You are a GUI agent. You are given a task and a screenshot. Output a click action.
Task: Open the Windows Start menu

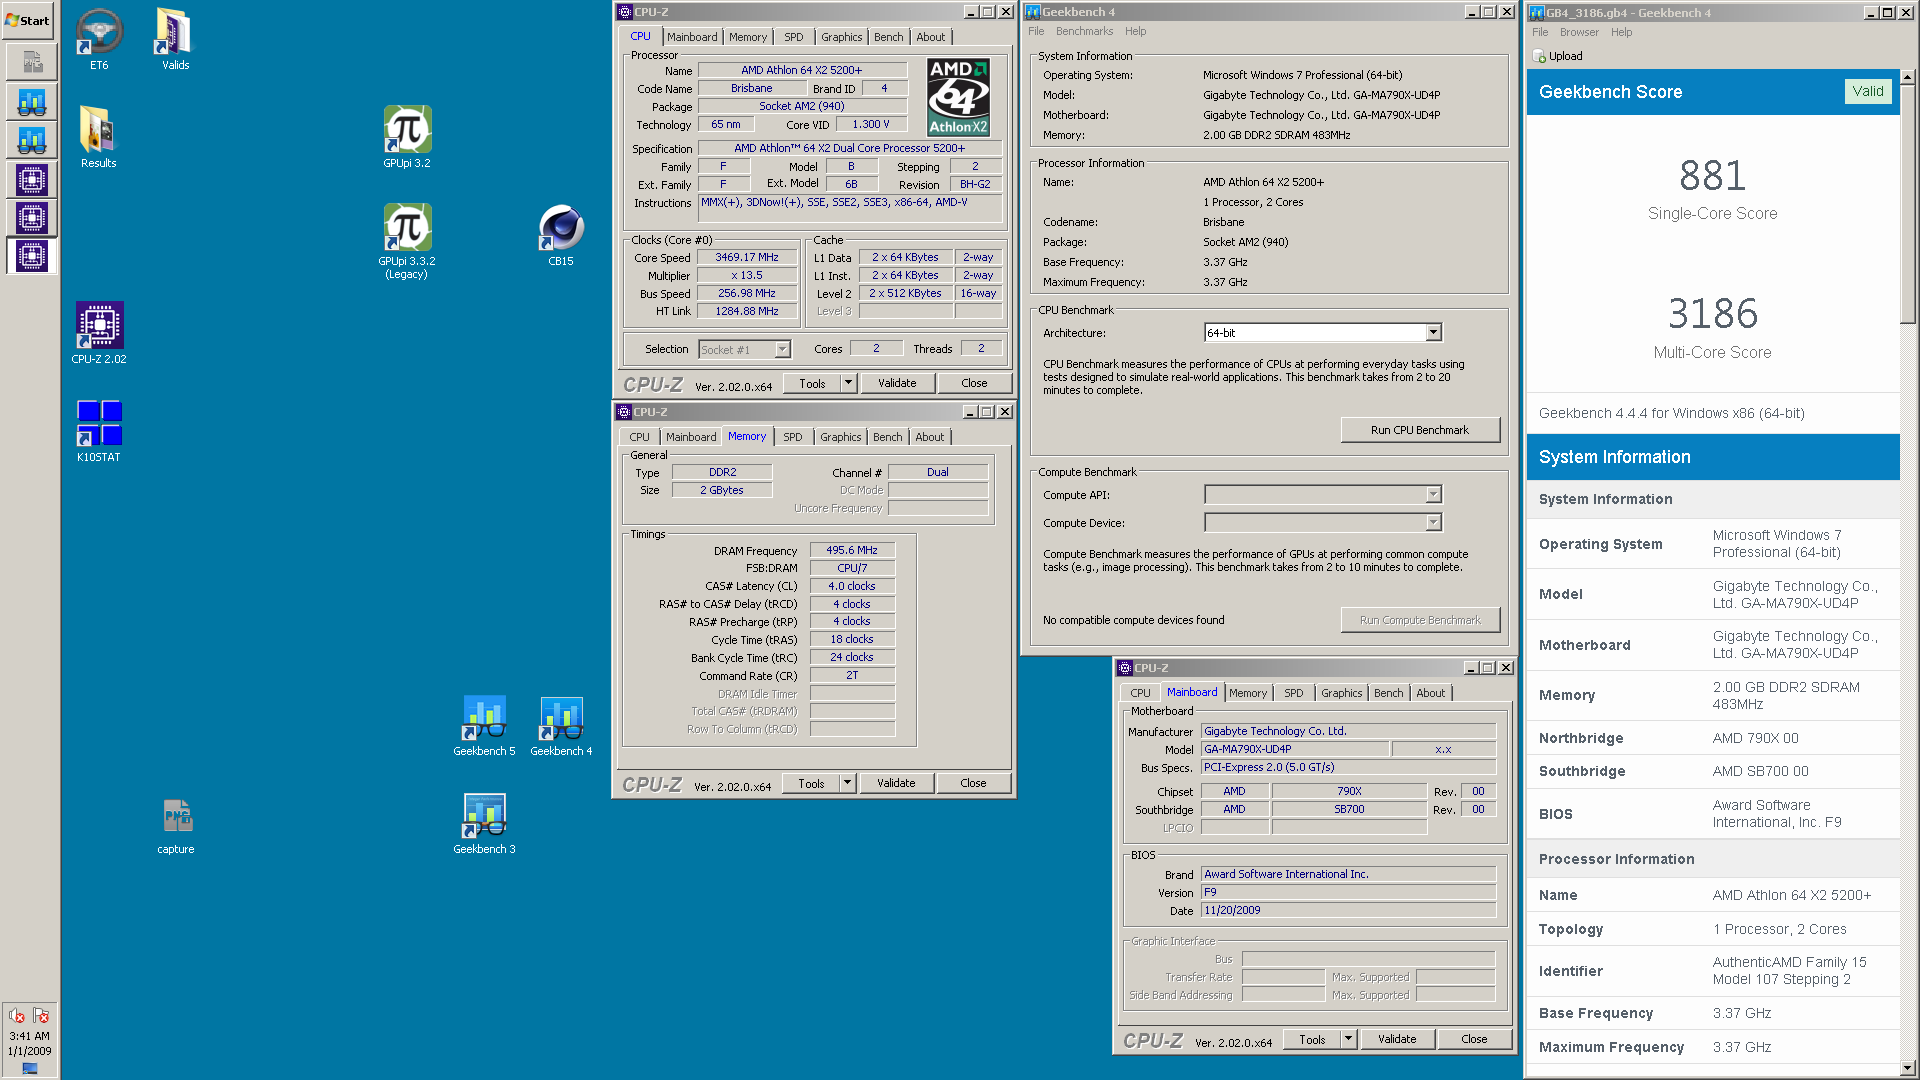click(x=28, y=20)
